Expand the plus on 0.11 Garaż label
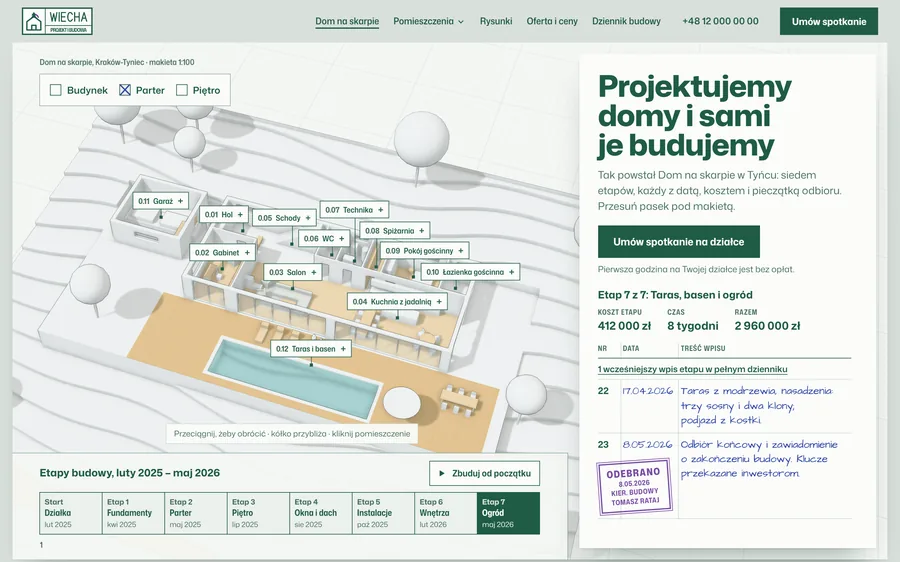The height and width of the screenshot is (562, 900). (x=180, y=201)
